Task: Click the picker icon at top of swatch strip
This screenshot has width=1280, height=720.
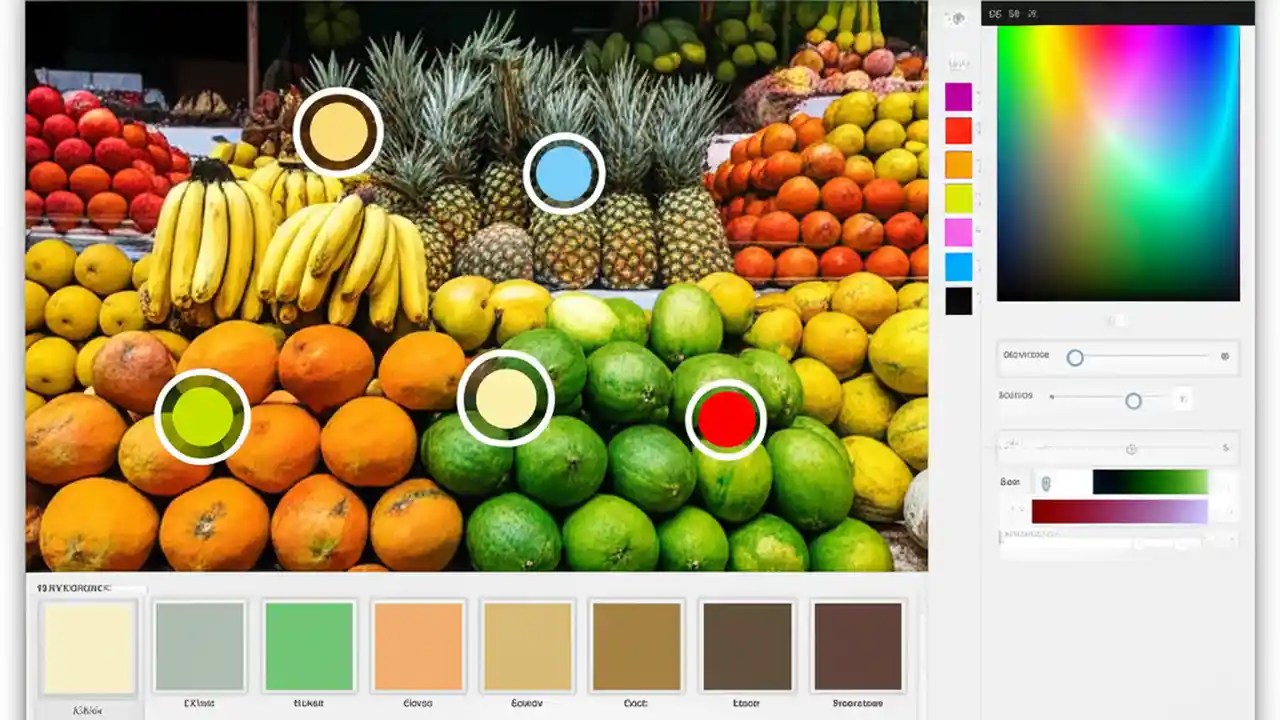Action: tap(957, 20)
